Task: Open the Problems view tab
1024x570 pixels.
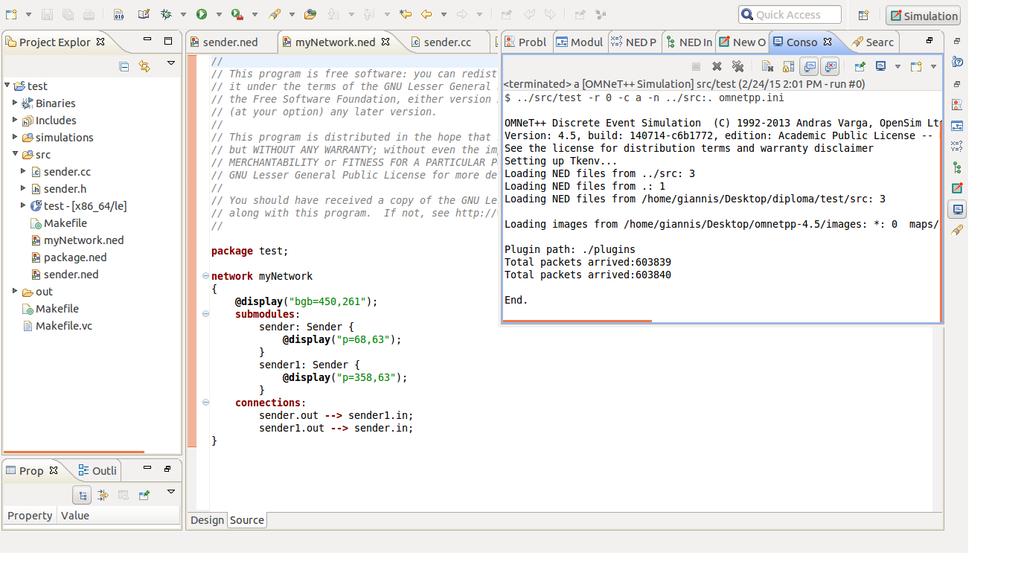Action: 525,42
